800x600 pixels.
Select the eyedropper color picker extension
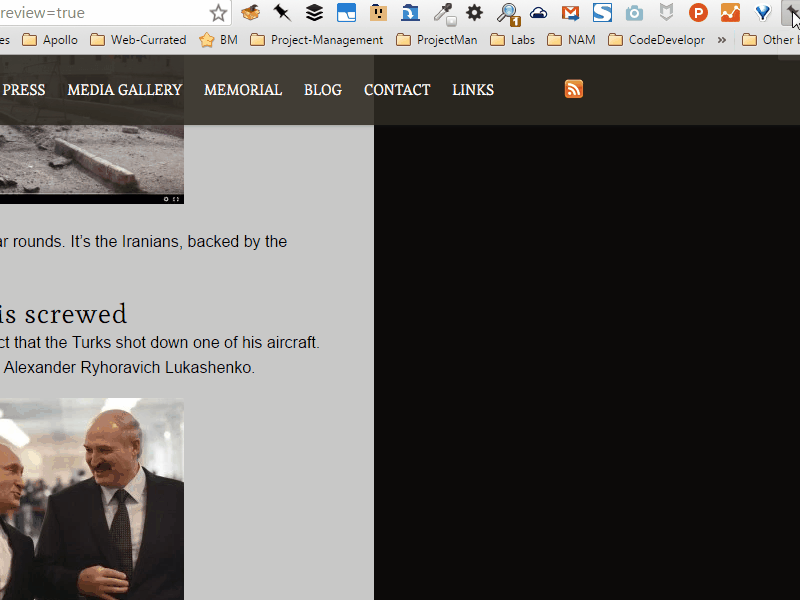442,13
